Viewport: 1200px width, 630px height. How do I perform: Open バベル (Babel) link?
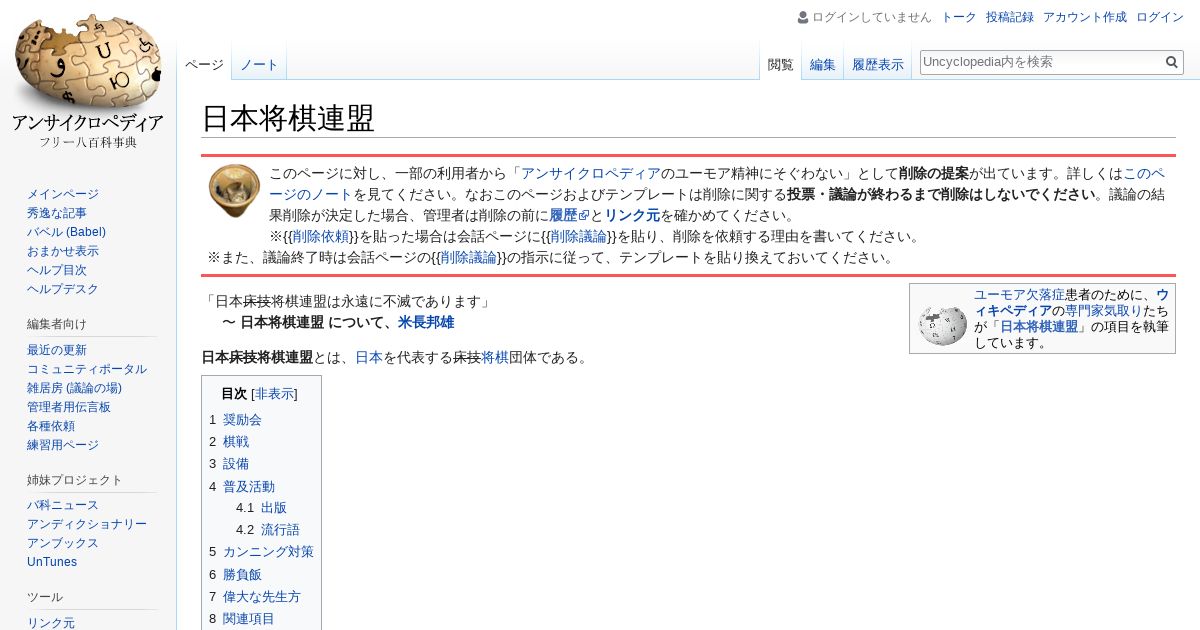[66, 232]
